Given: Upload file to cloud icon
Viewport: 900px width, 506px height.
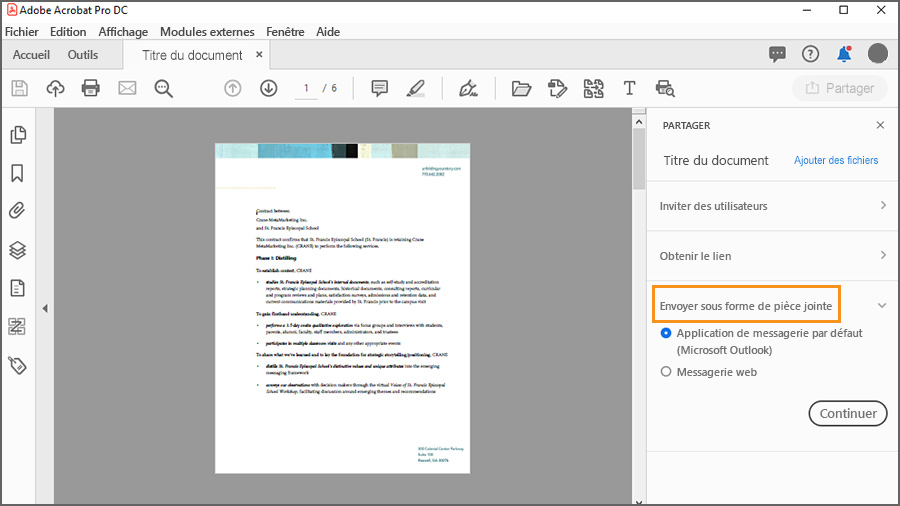Looking at the screenshot, I should click(x=55, y=88).
